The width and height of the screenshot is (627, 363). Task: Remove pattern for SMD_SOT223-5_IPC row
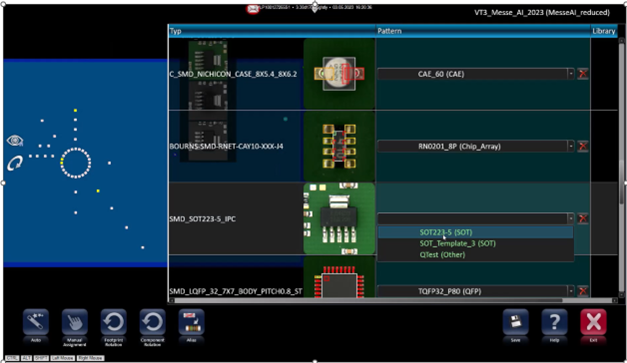click(x=583, y=219)
